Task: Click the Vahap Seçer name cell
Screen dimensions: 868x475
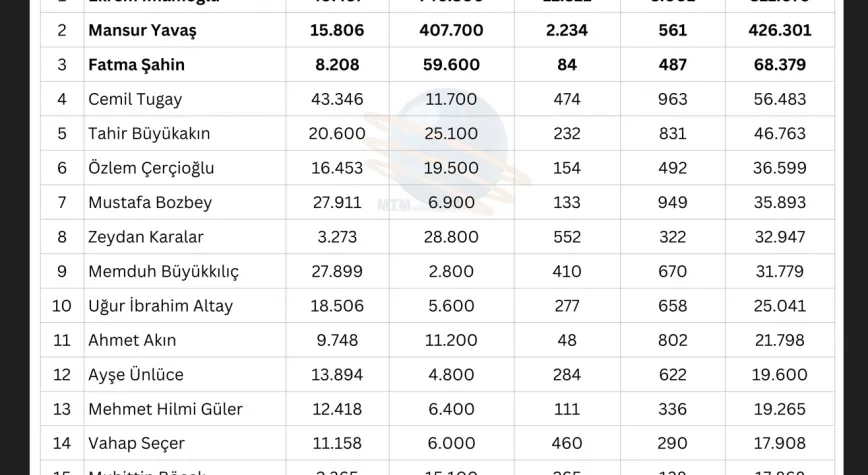Action: click(185, 443)
